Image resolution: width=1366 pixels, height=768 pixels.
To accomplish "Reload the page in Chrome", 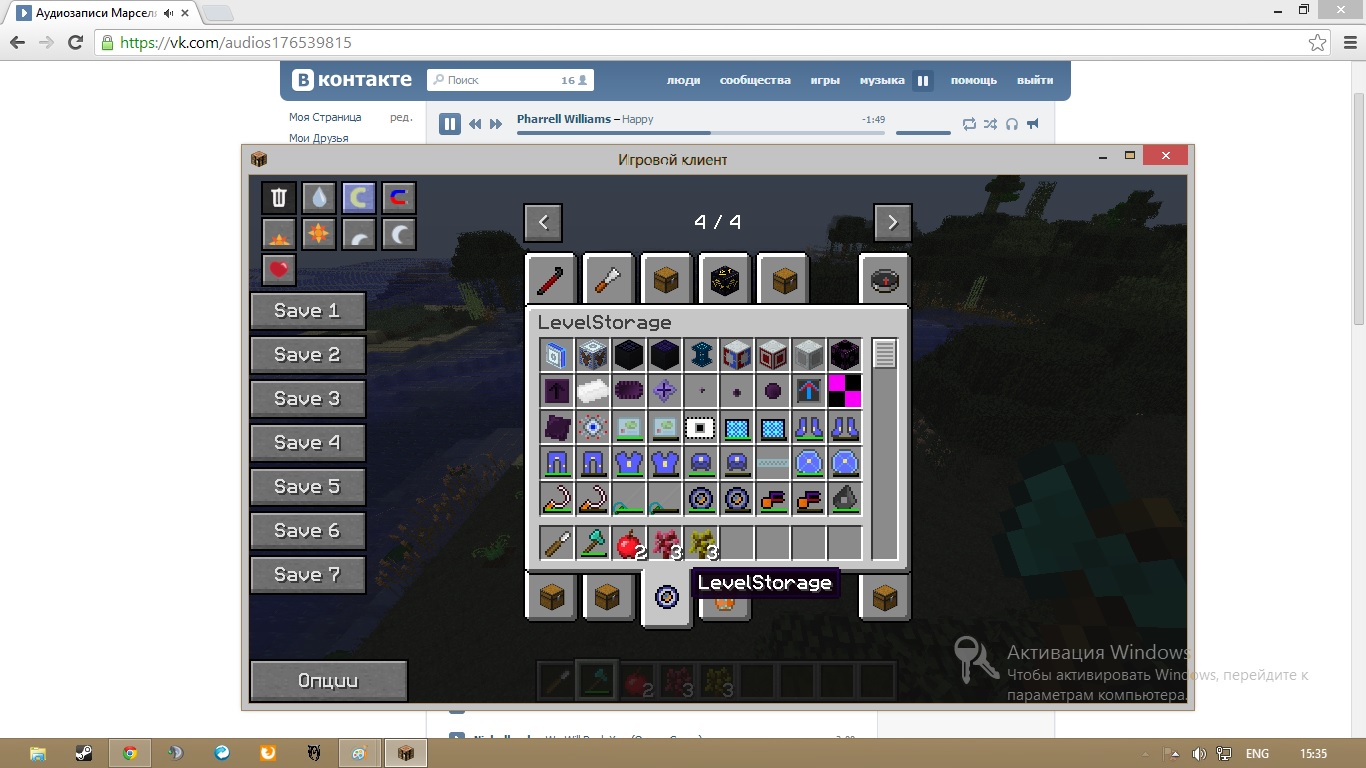I will [75, 43].
